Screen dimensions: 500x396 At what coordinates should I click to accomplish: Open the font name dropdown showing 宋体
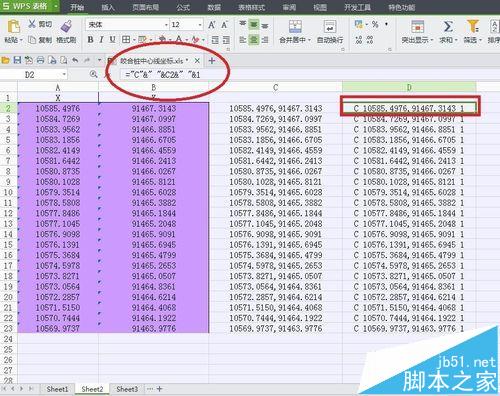(166, 25)
